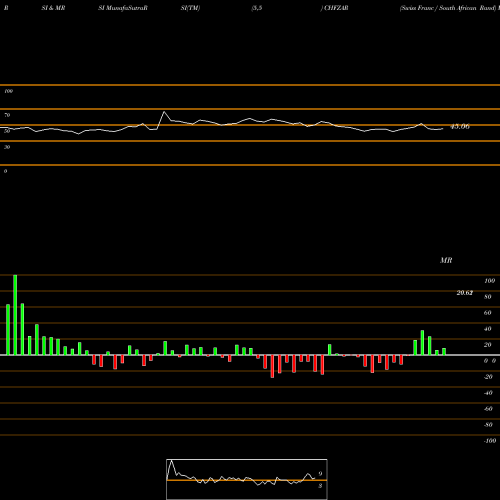Click the deepest red MR histogram bar
Screen dimensions: 500x500
[272, 366]
